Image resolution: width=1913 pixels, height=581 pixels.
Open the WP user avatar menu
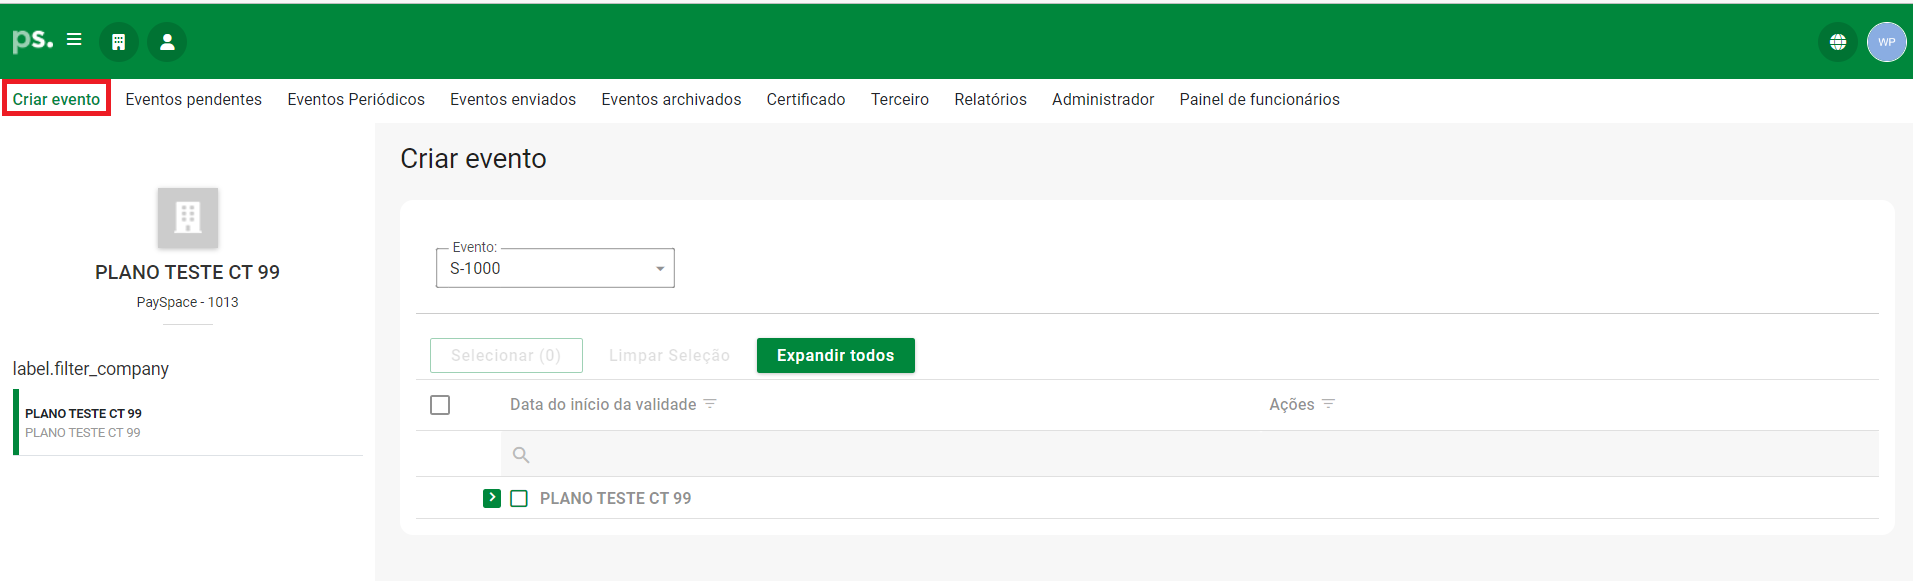1886,42
